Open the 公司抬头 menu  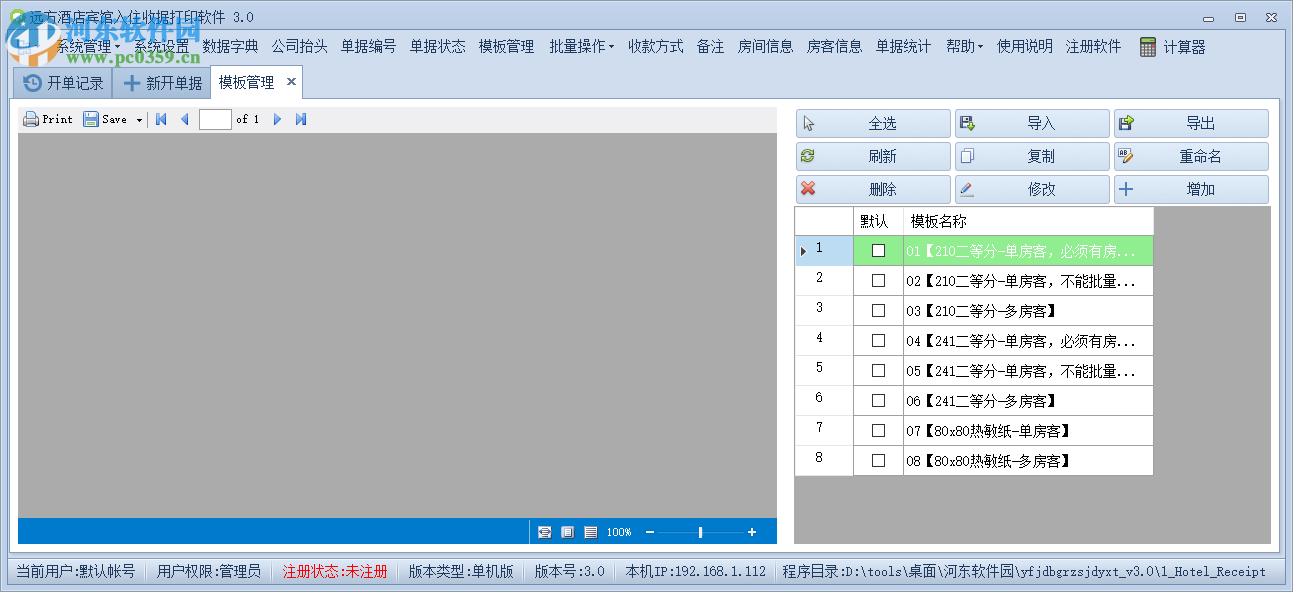pos(299,46)
